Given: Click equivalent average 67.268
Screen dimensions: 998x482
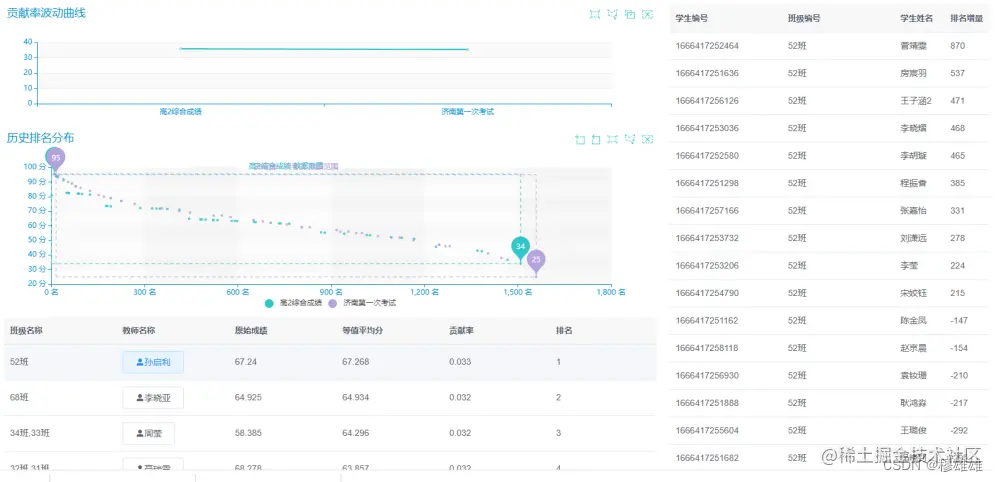Looking at the screenshot, I should pos(355,362).
